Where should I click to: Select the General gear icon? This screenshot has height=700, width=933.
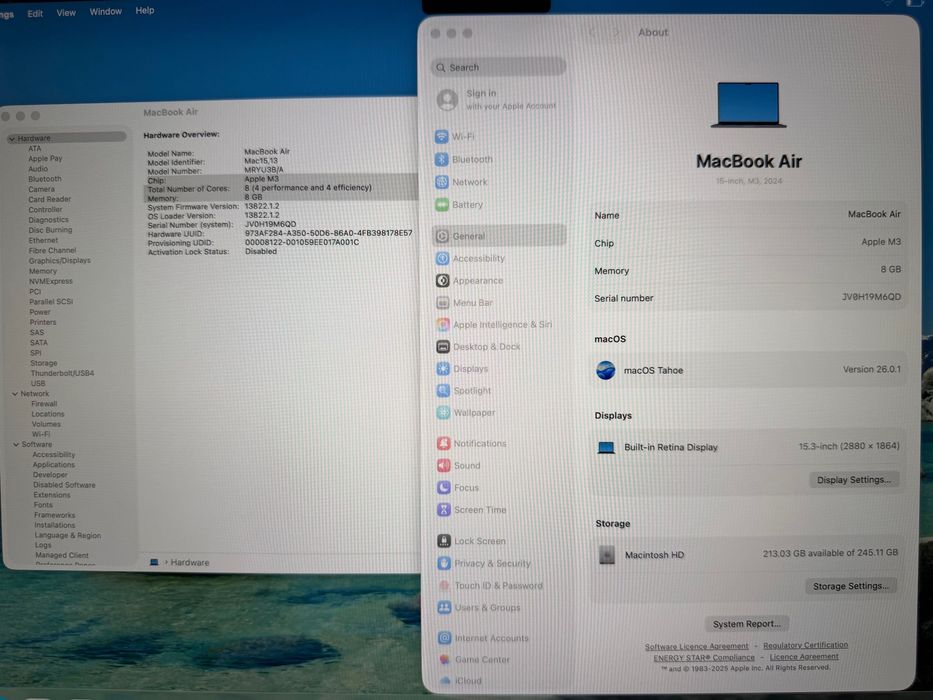click(x=442, y=236)
